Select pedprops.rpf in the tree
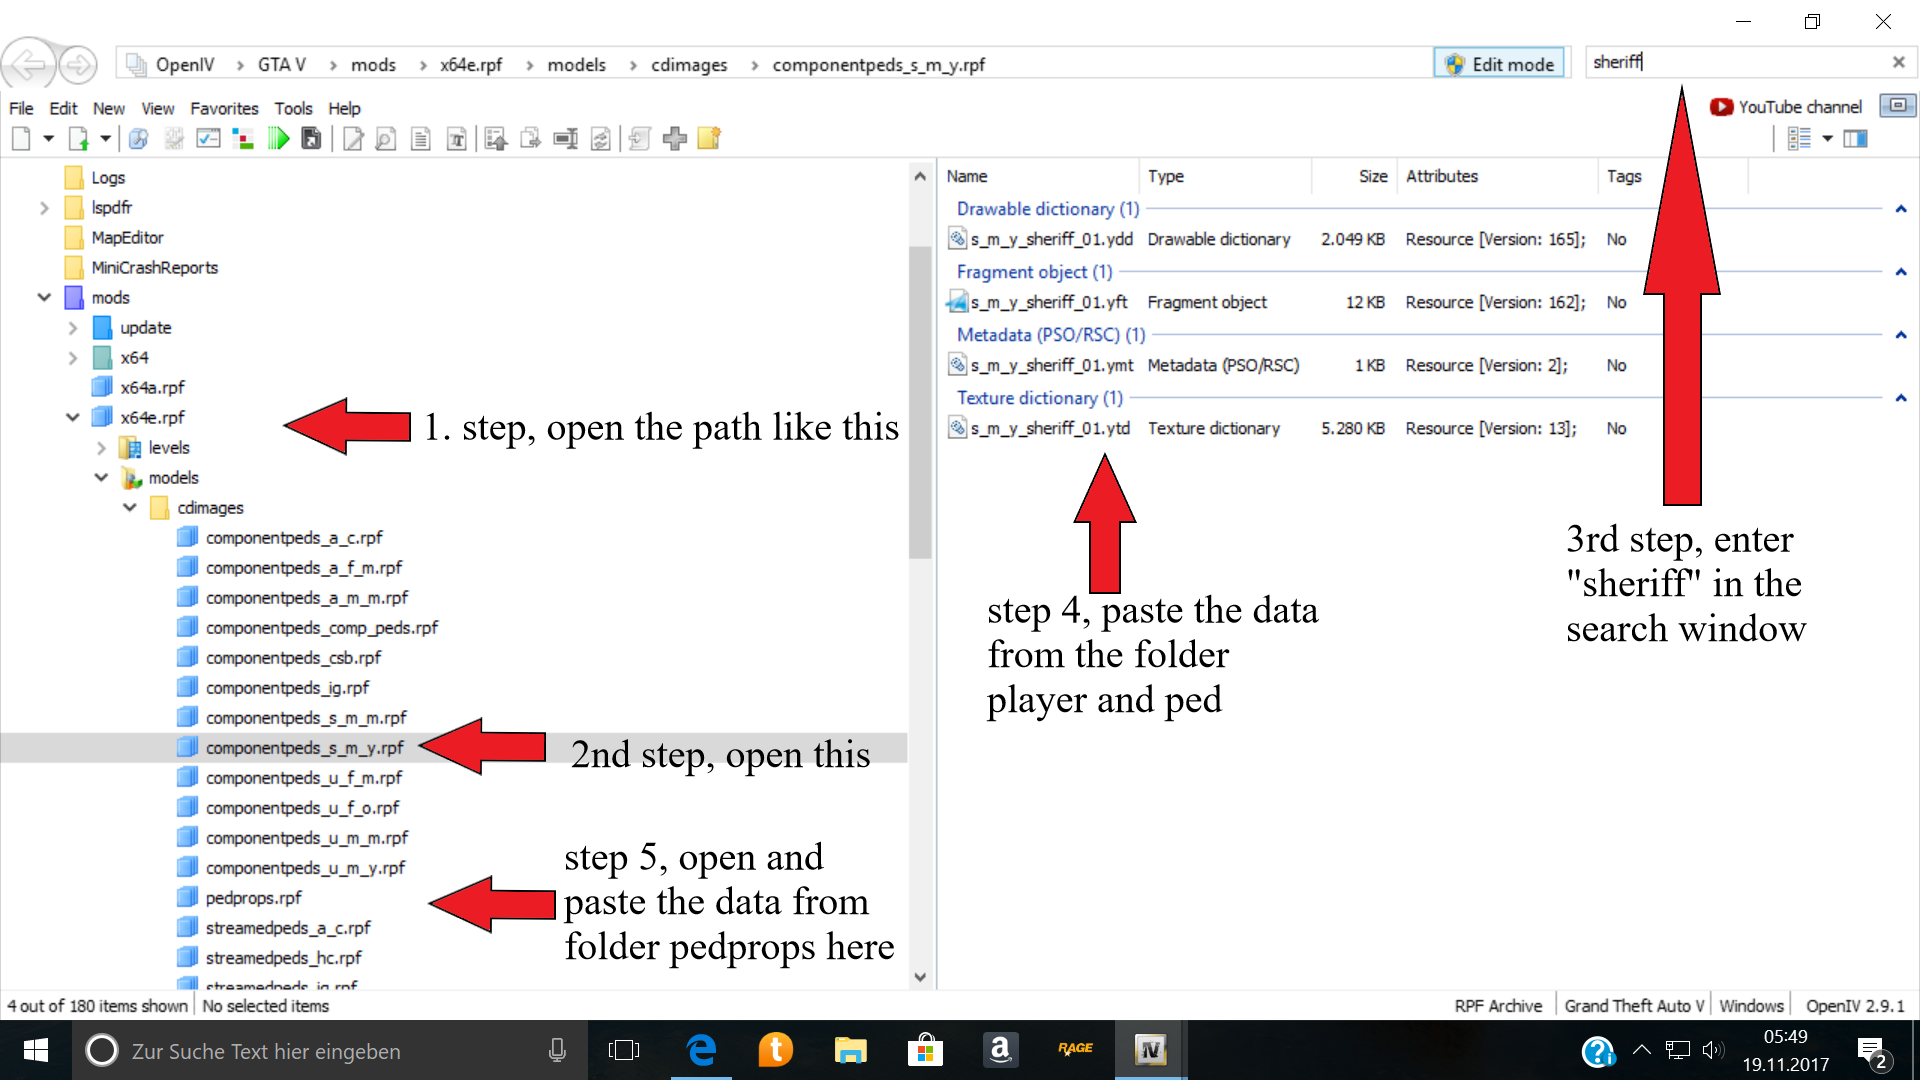1920x1080 pixels. pyautogui.click(x=253, y=898)
